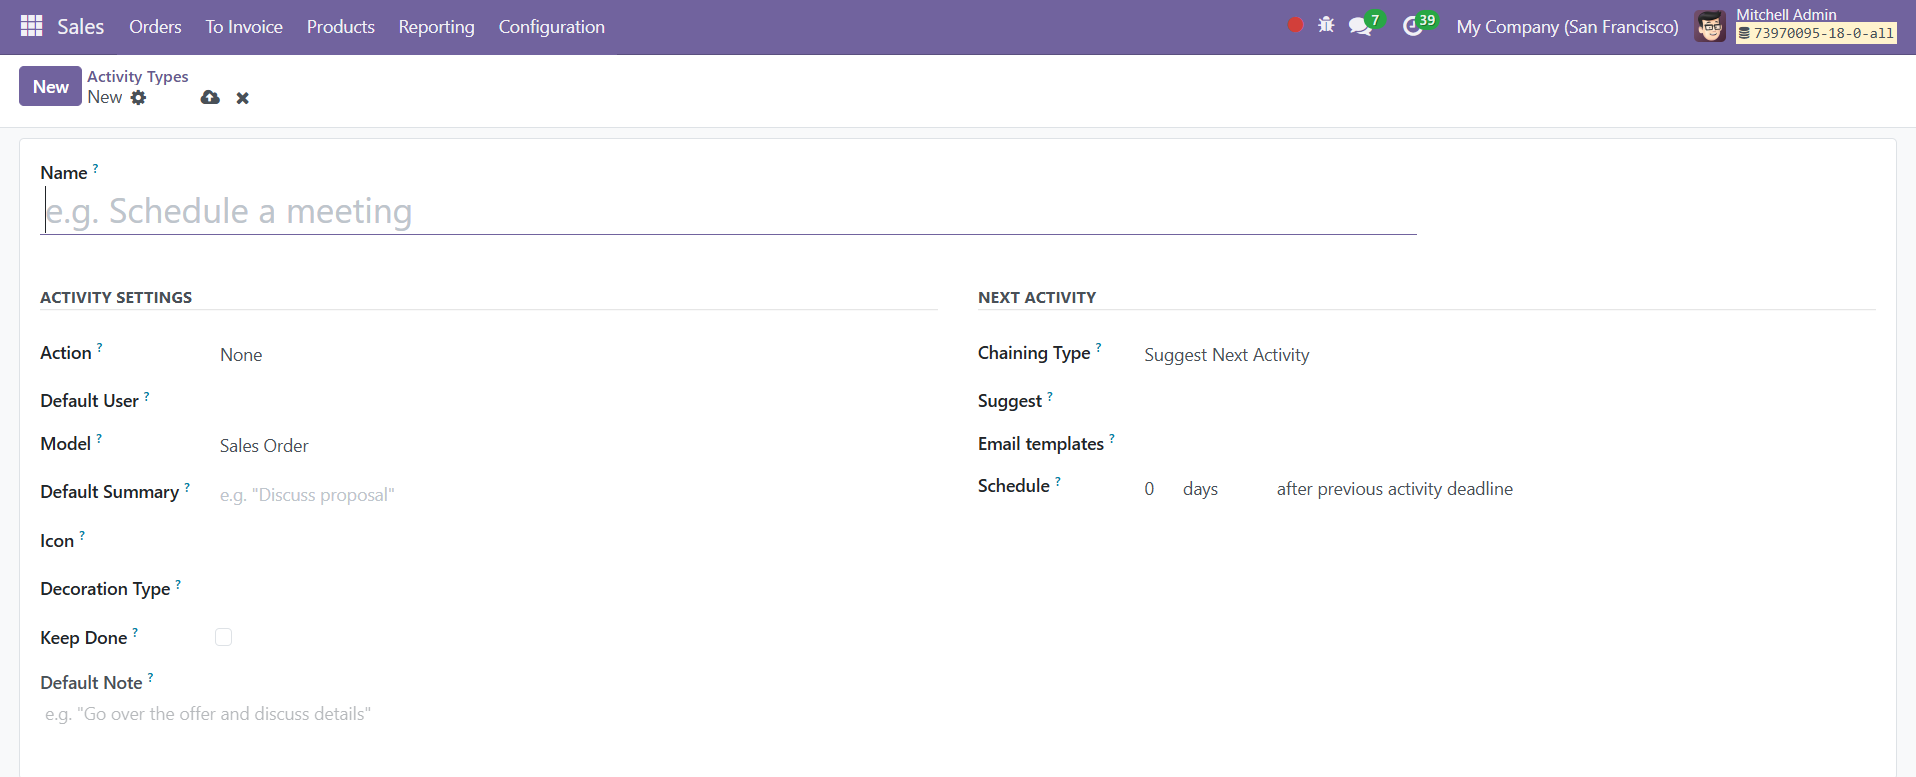The image size is (1916, 777).
Task: Click into the Name input field
Action: pyautogui.click(x=729, y=211)
